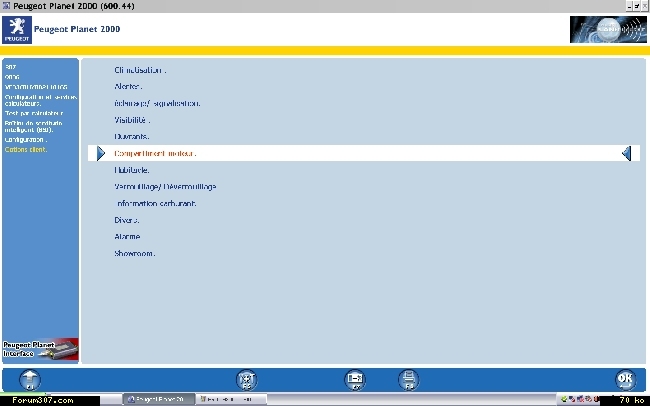Select the Ouvrants entry
650x406 pixels.
(x=131, y=136)
